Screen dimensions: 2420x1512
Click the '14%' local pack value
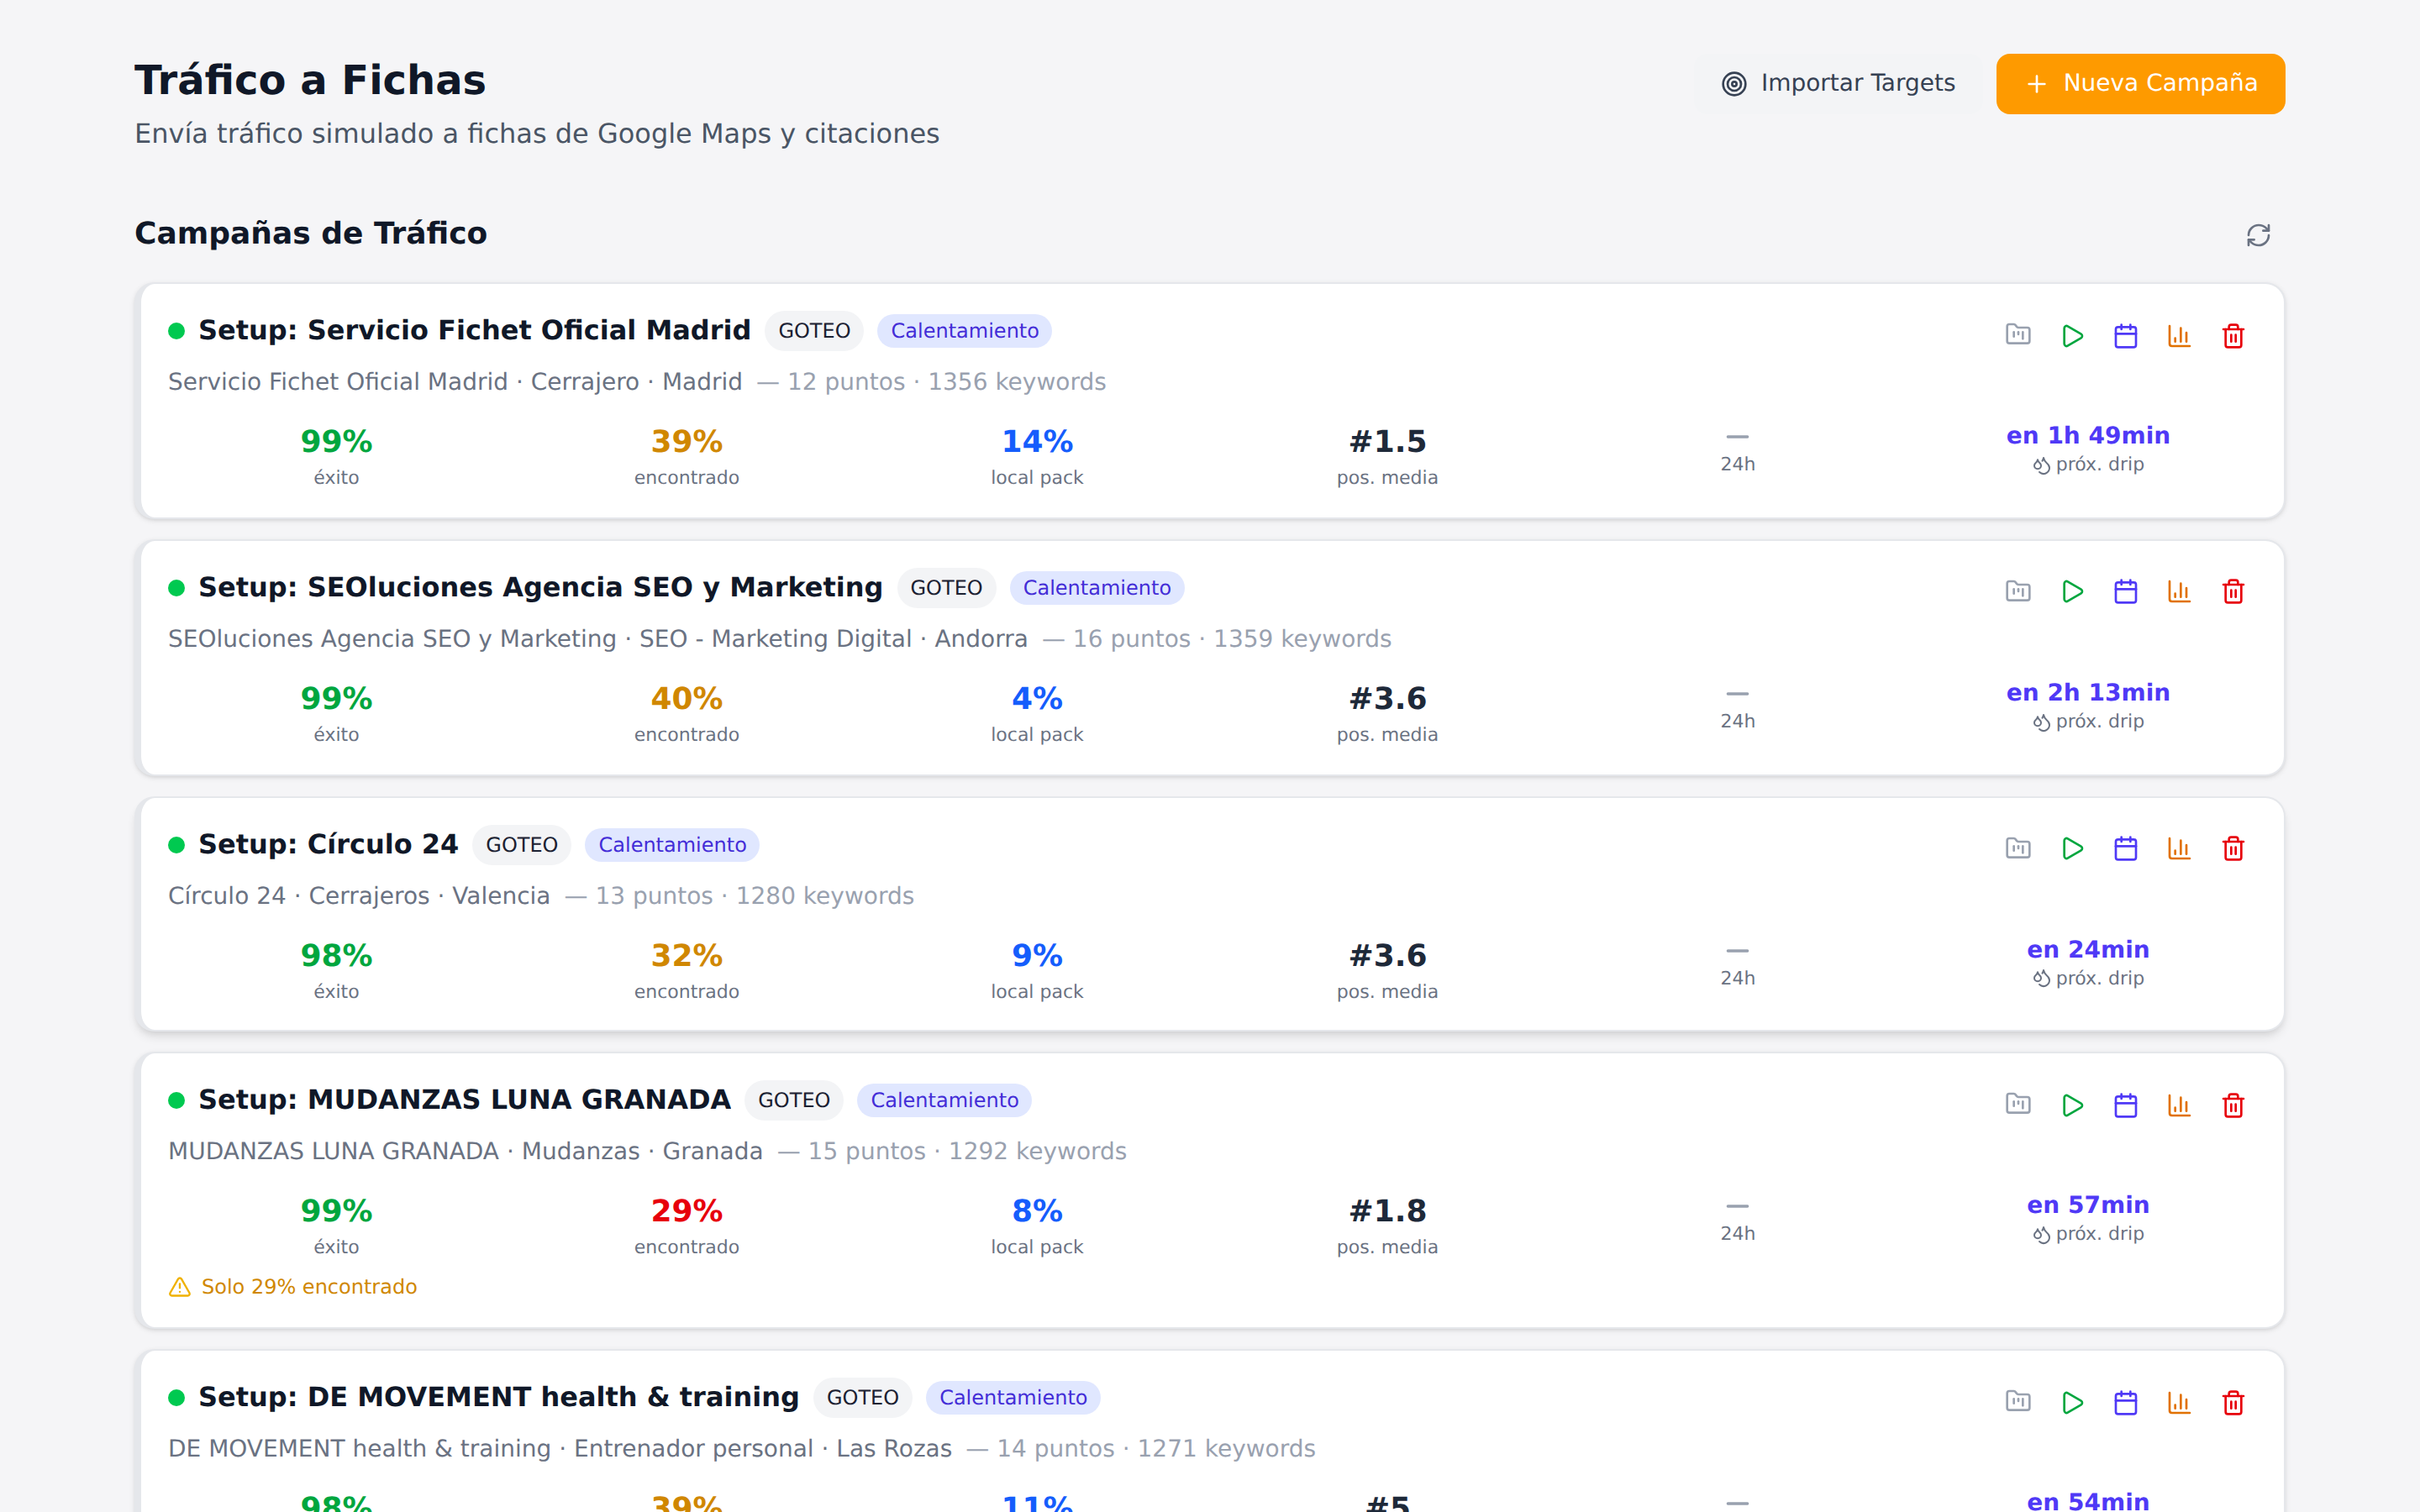1037,442
